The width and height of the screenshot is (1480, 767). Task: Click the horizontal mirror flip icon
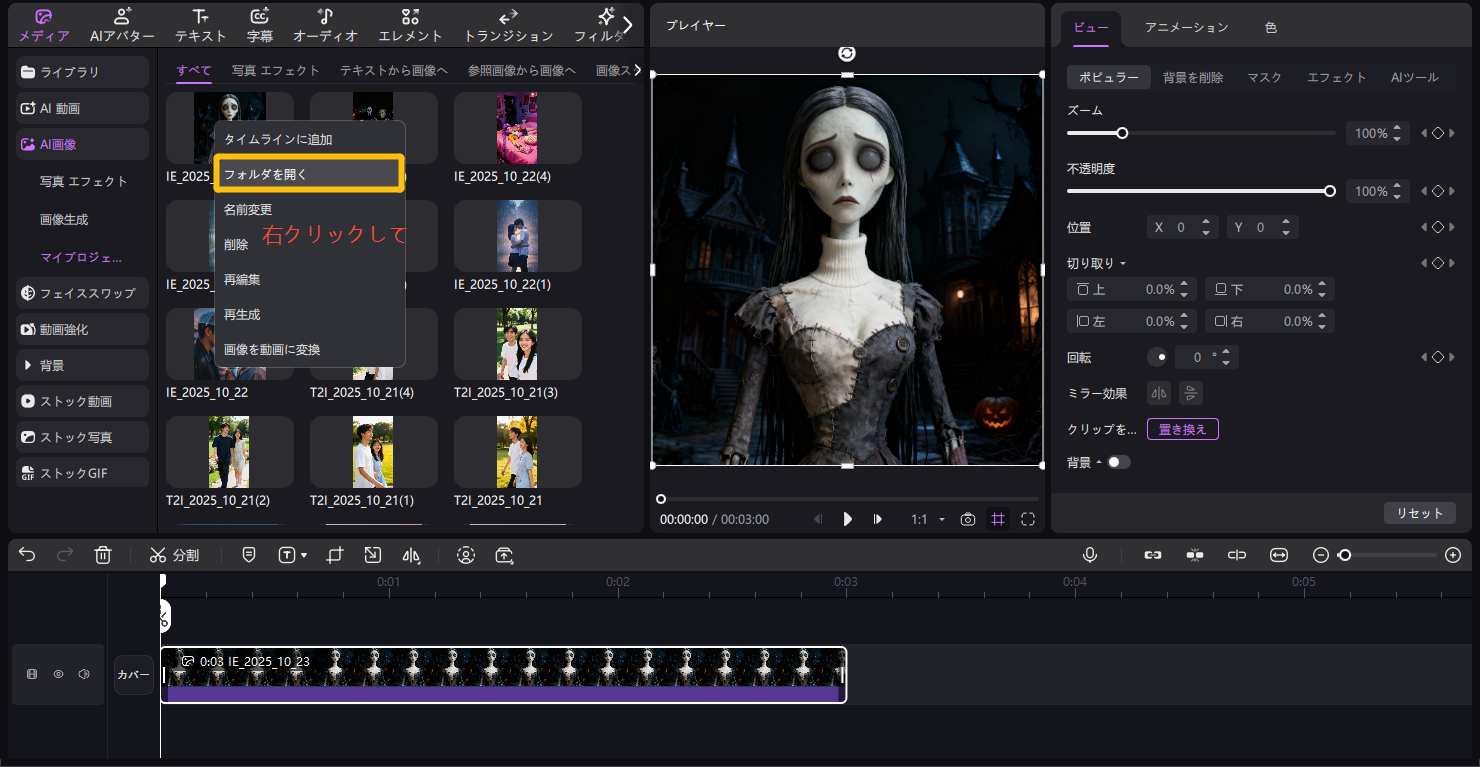point(1158,393)
